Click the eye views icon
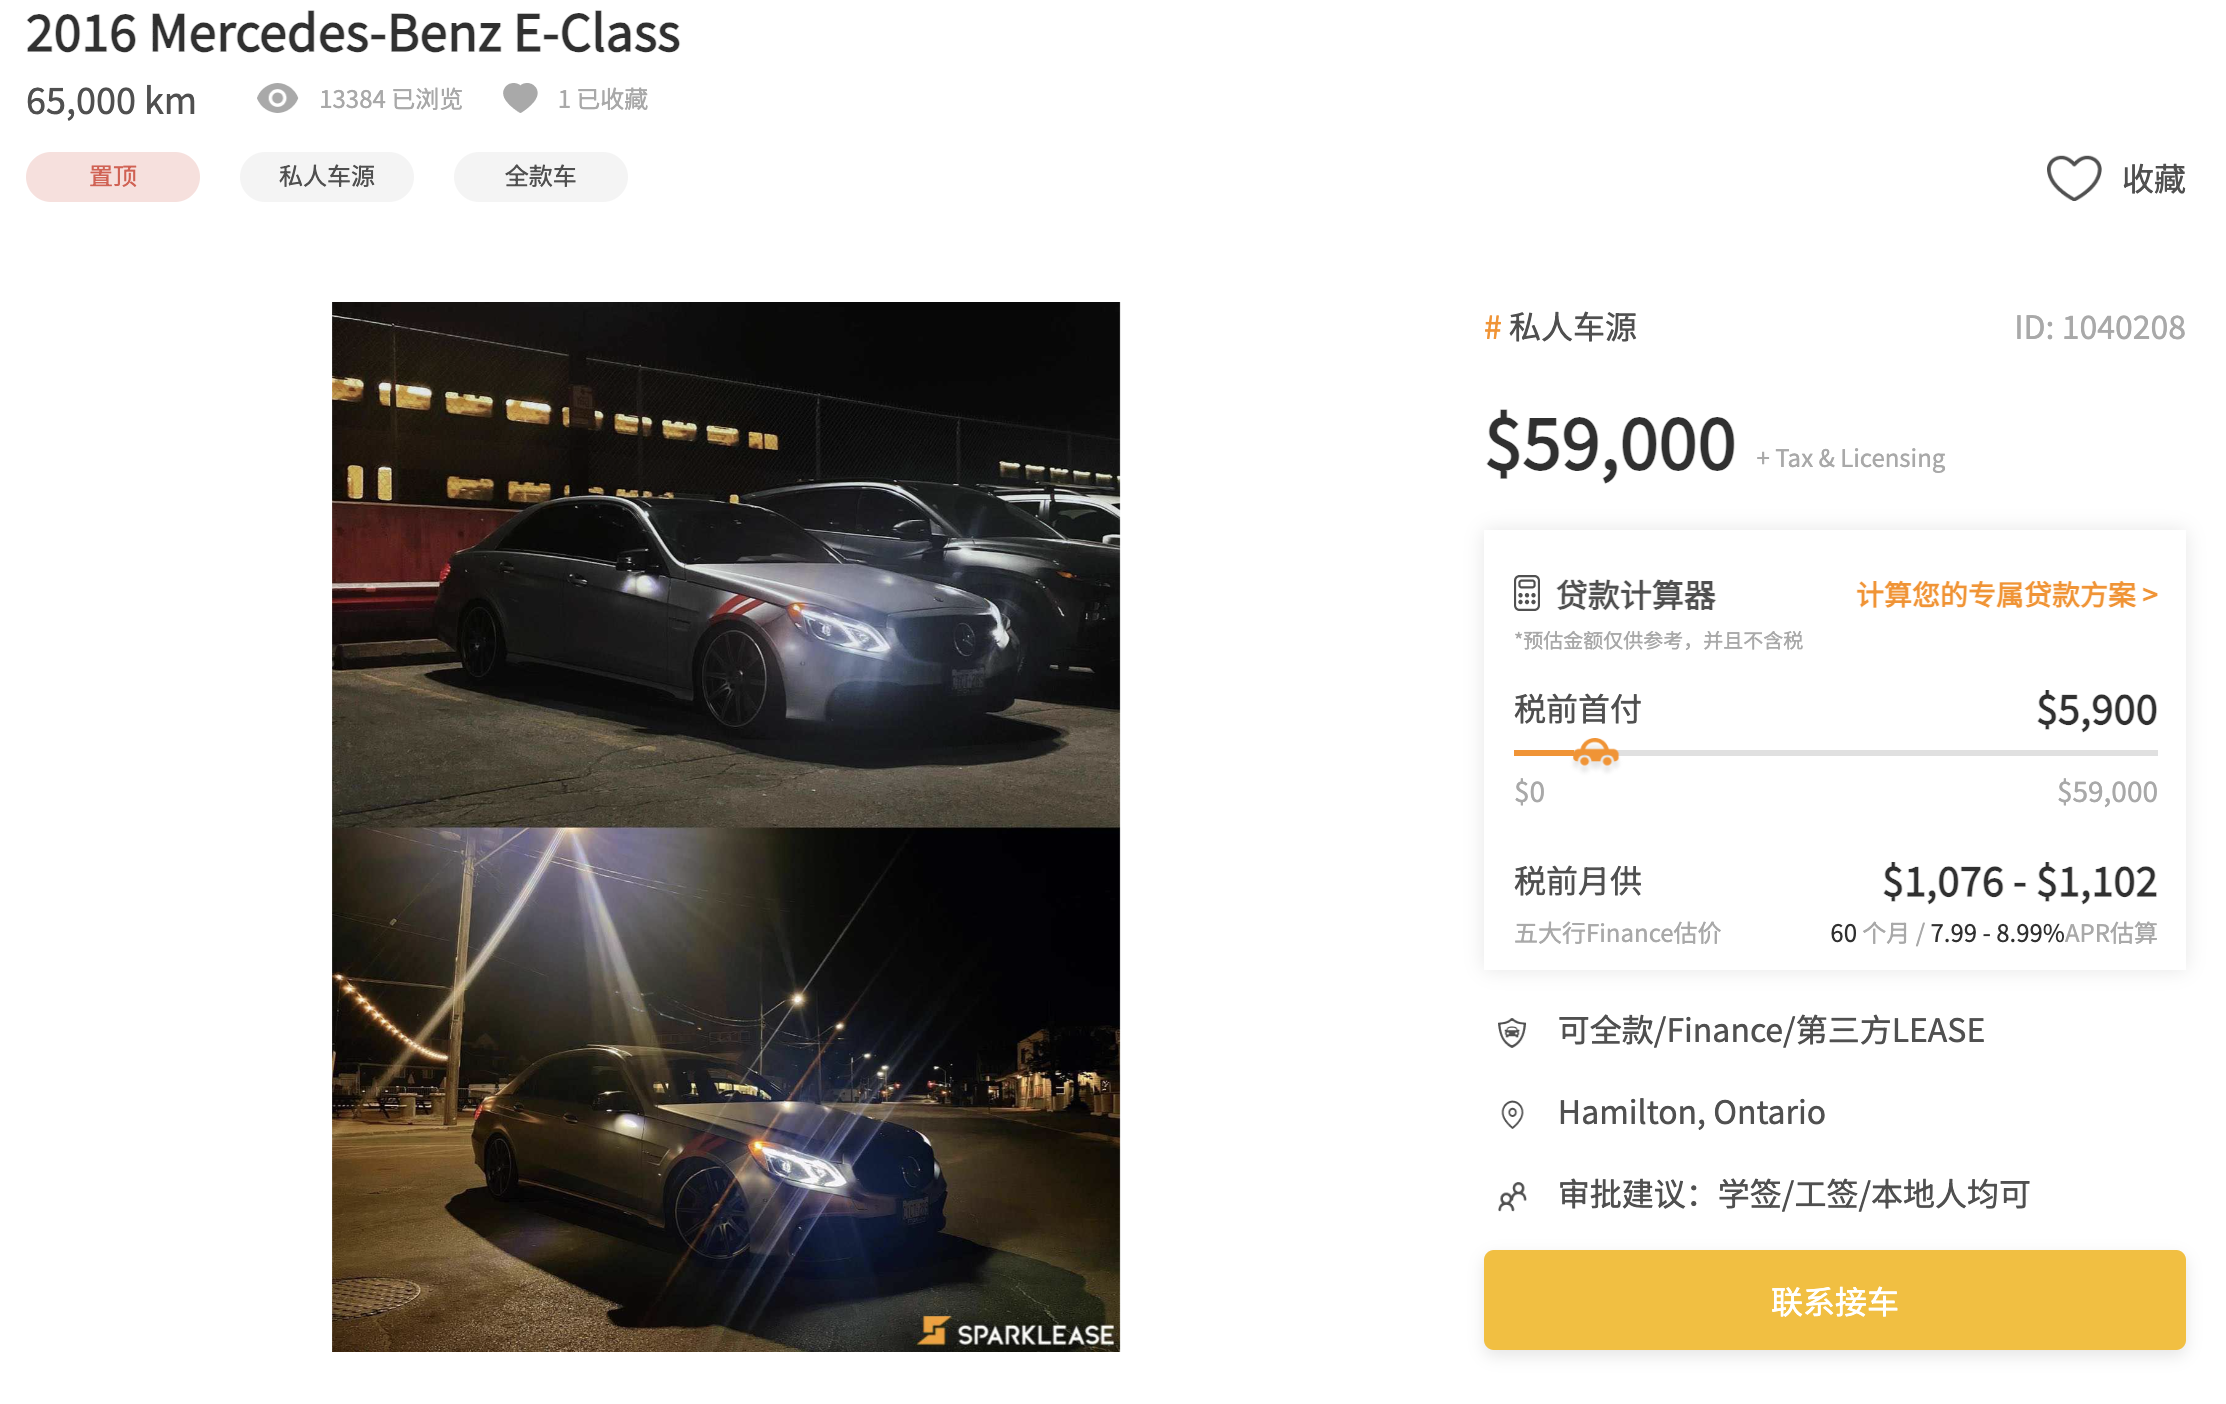 tap(277, 98)
